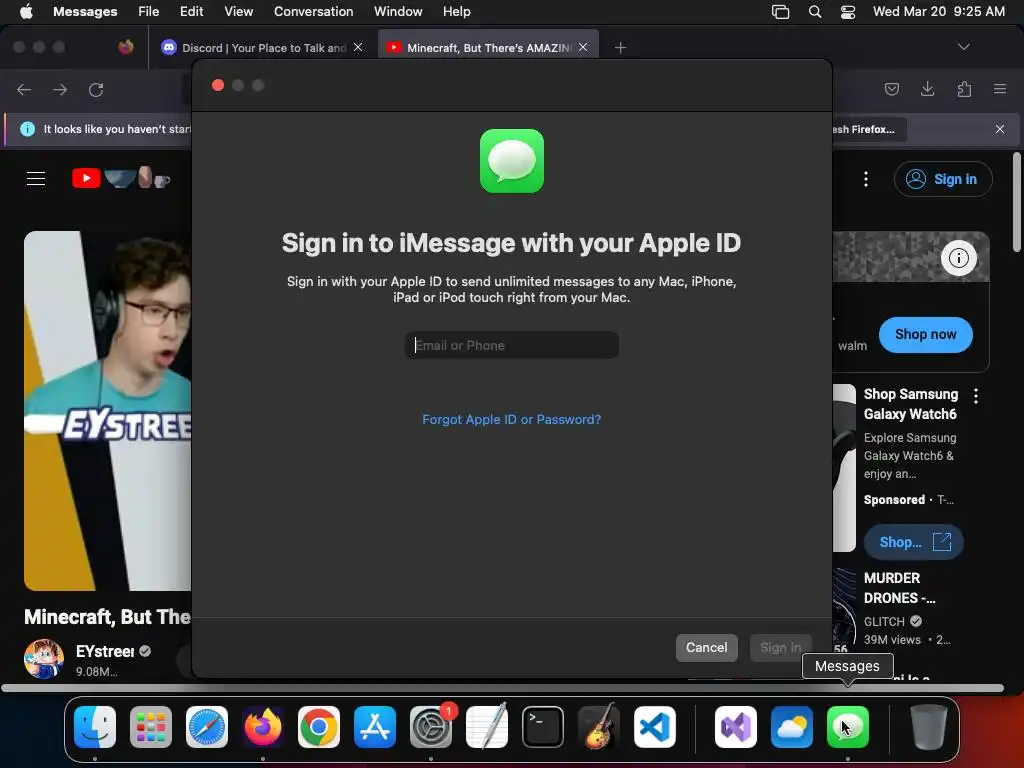
Task: Open the Weather app in Dock
Action: [792, 727]
